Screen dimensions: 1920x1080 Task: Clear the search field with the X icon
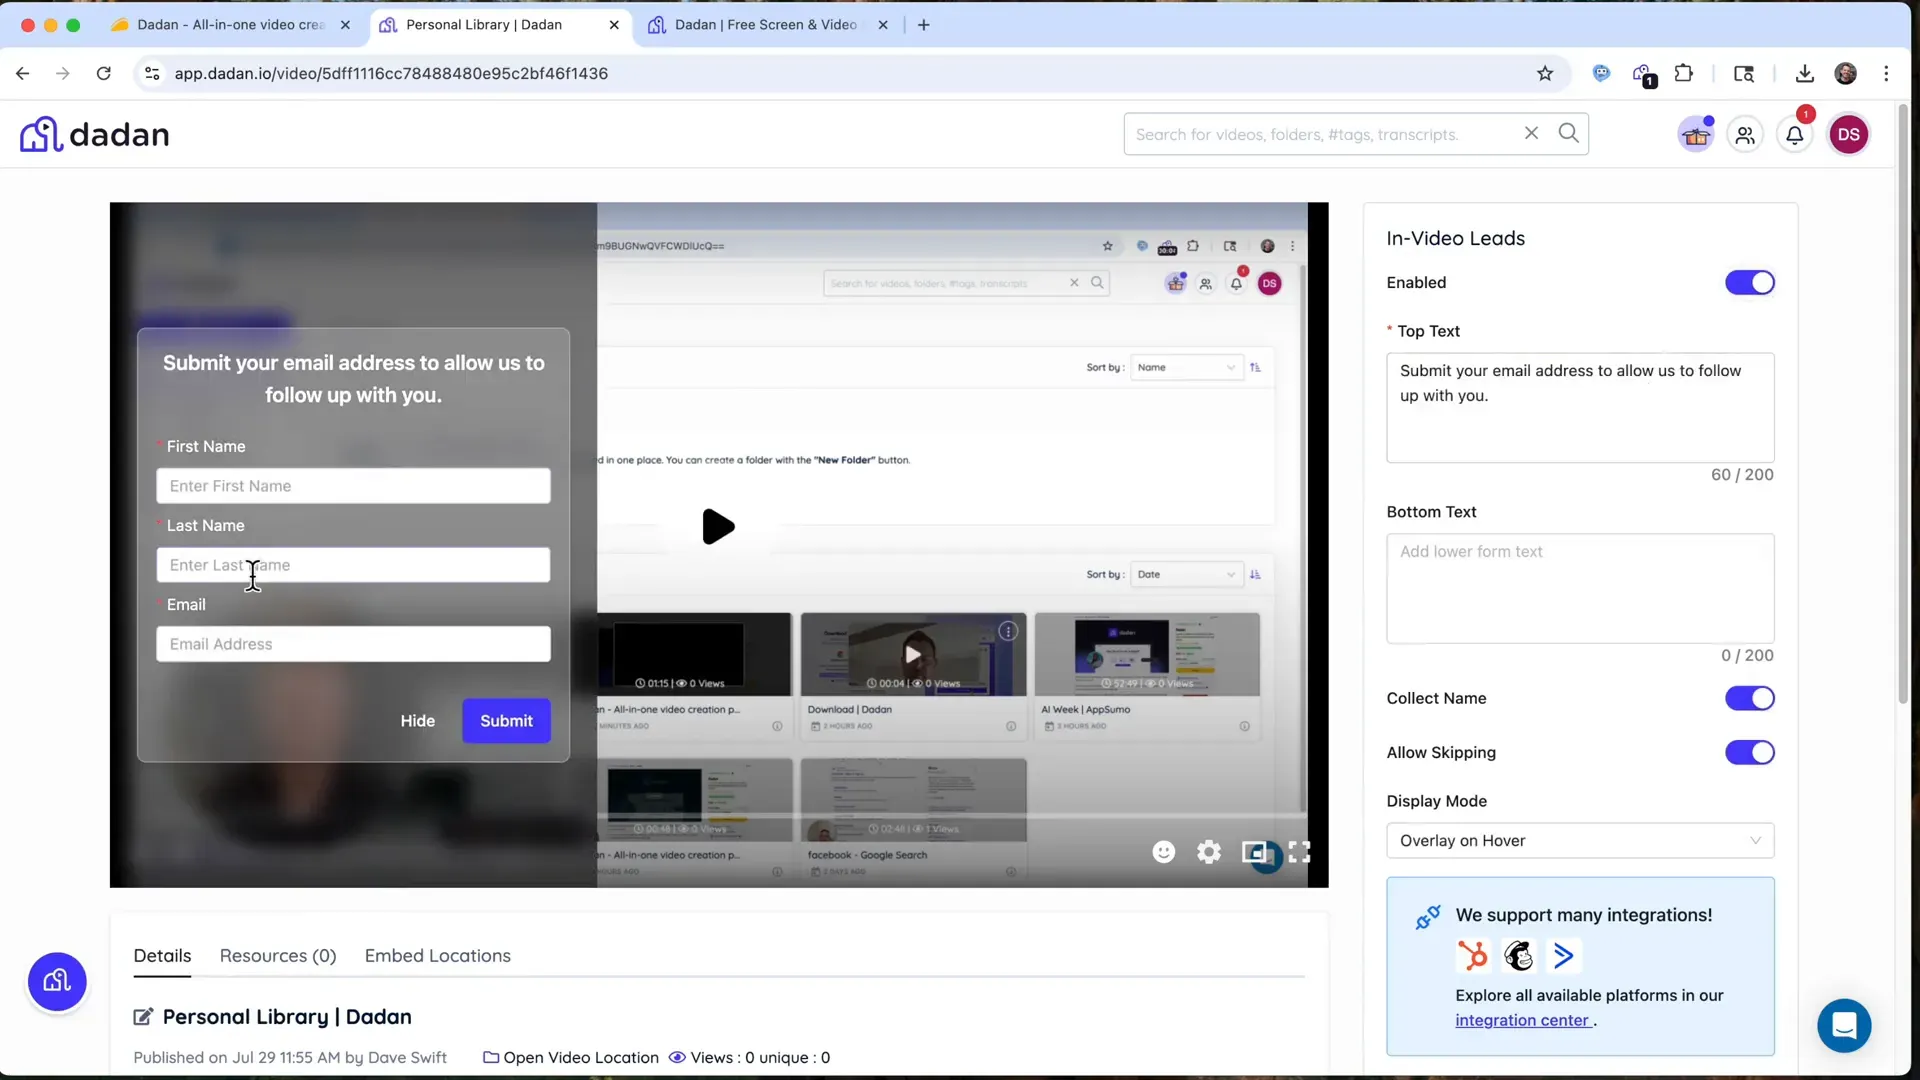tap(1531, 133)
